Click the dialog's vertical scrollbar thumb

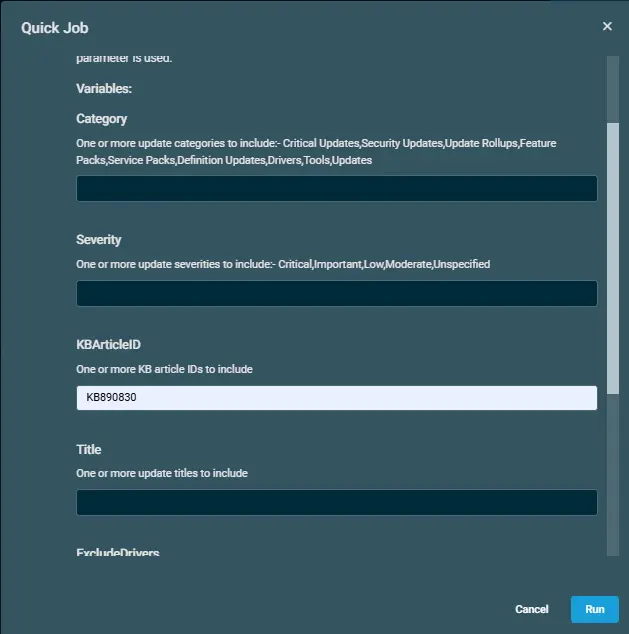[613, 258]
